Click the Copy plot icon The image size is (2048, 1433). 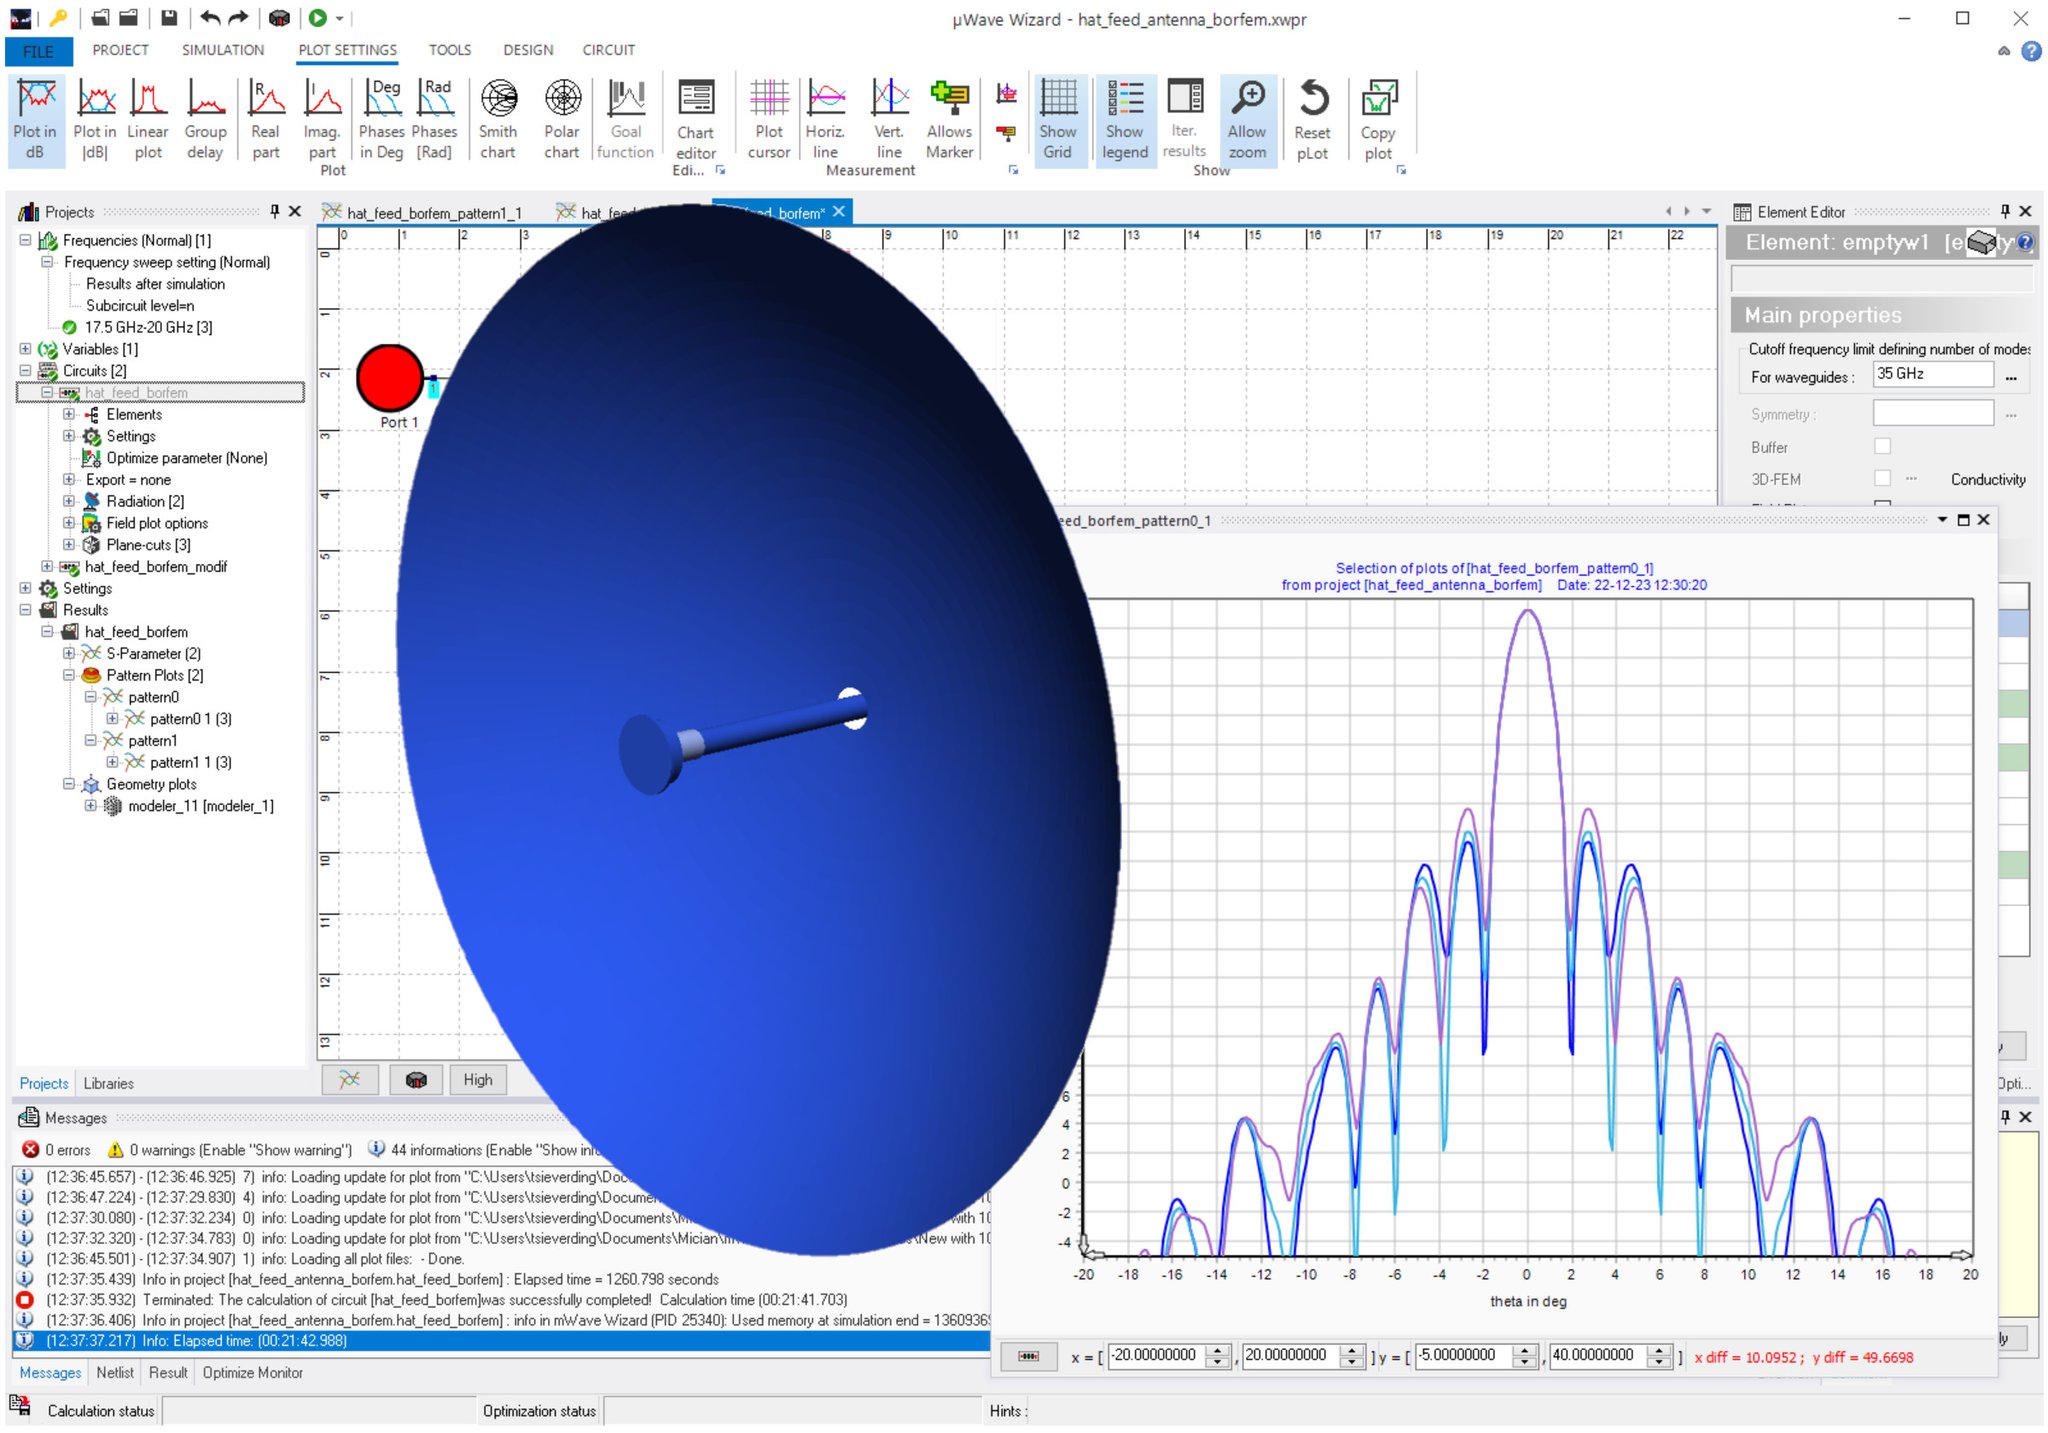point(1378,119)
